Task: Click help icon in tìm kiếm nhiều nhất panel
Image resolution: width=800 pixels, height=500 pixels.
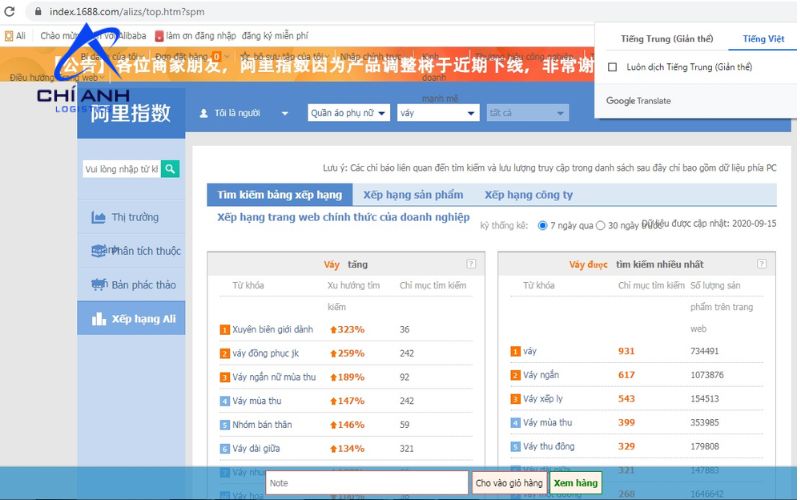Action: [x=761, y=264]
